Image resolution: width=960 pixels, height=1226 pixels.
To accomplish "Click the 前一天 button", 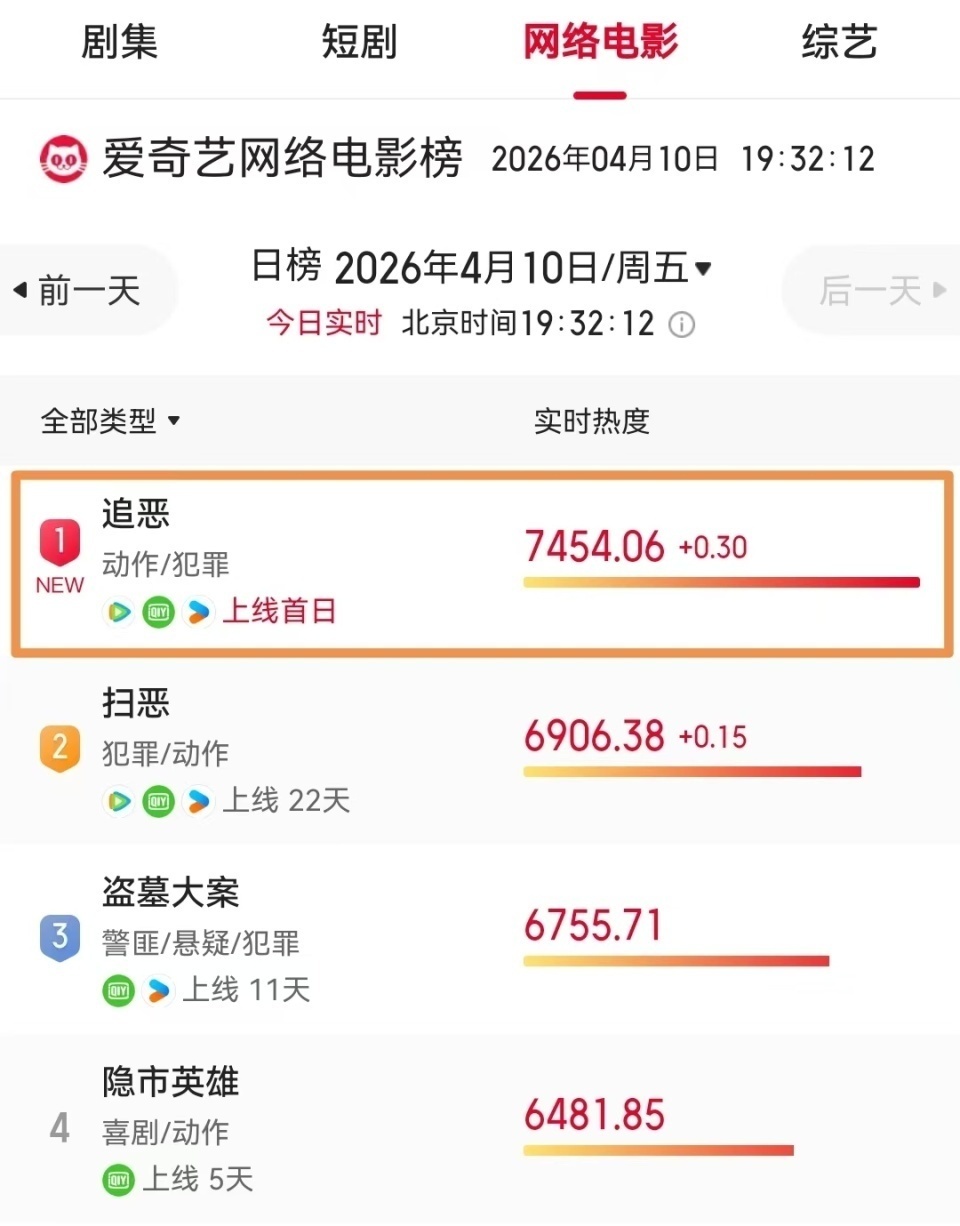I will [x=86, y=289].
